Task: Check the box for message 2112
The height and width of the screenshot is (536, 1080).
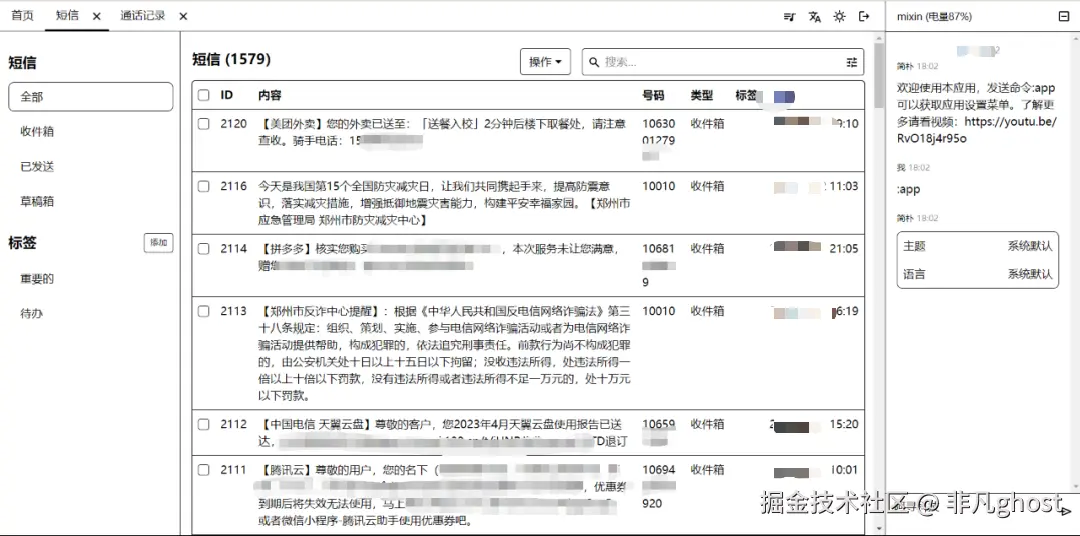Action: point(203,424)
